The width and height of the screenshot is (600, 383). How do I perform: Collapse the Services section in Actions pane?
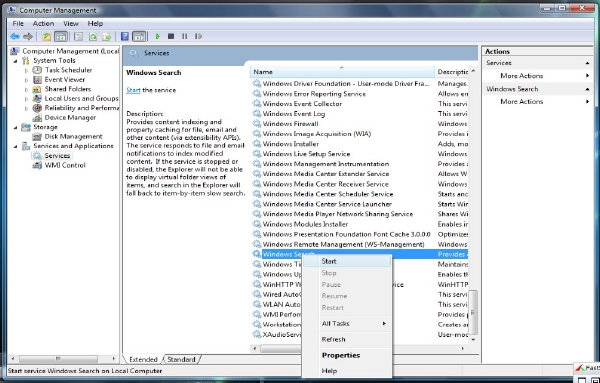pos(587,63)
